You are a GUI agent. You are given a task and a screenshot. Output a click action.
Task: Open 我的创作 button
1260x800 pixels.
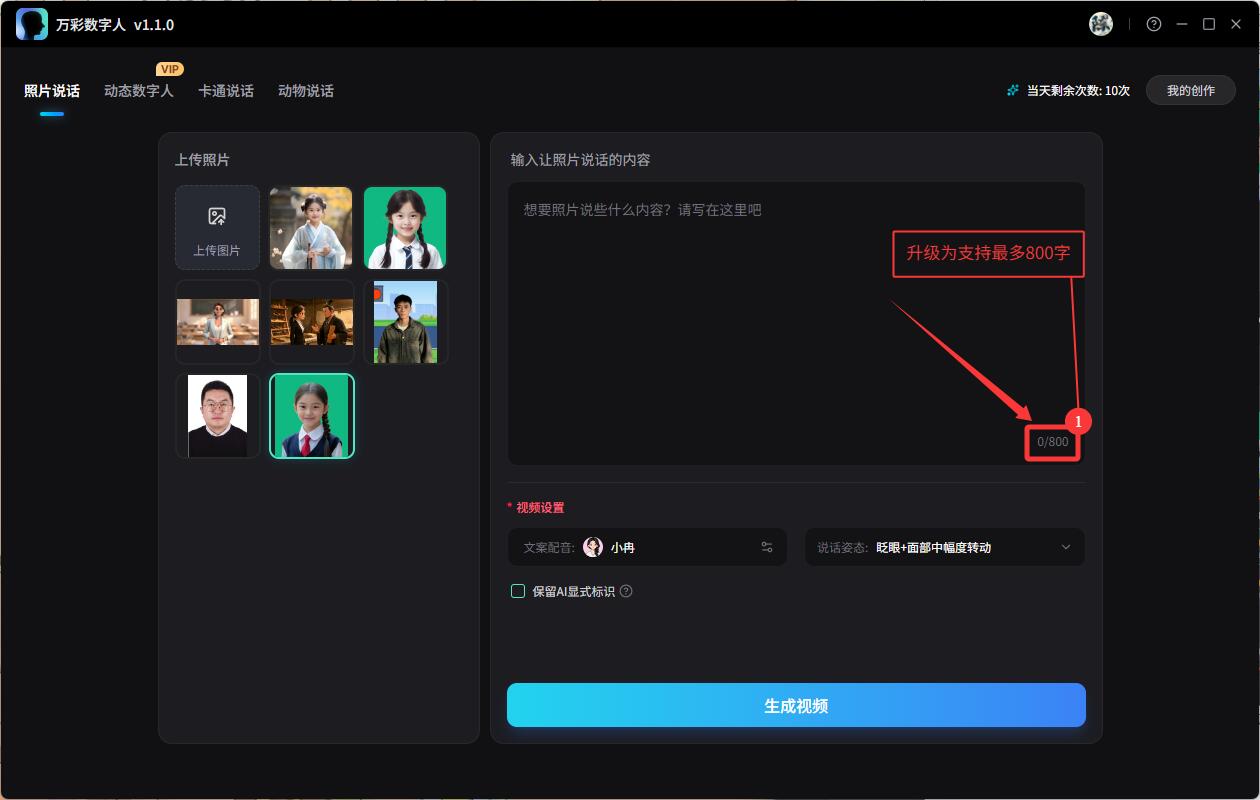(1190, 91)
